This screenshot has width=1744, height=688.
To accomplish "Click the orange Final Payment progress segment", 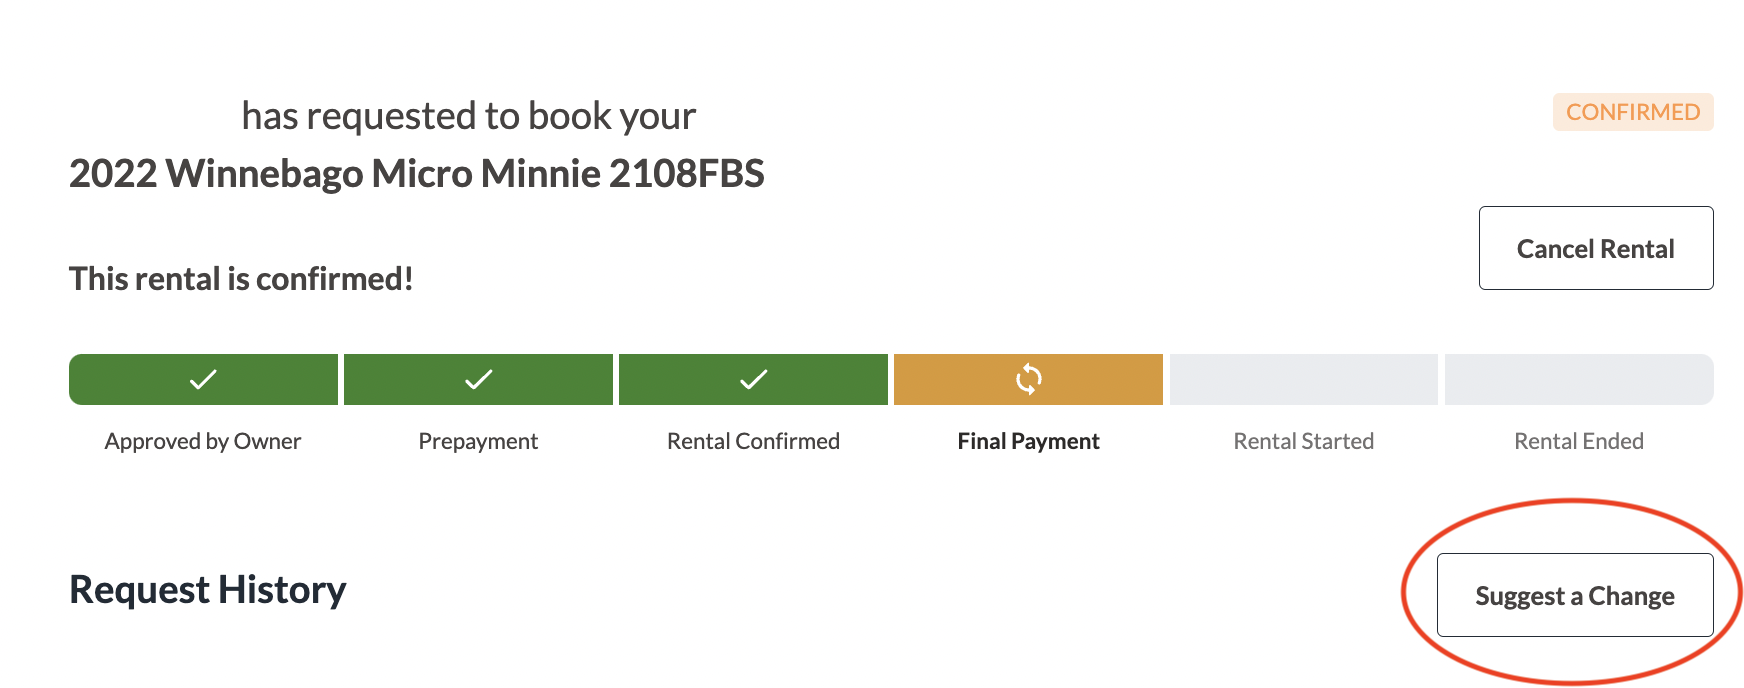I will click(x=1028, y=379).
